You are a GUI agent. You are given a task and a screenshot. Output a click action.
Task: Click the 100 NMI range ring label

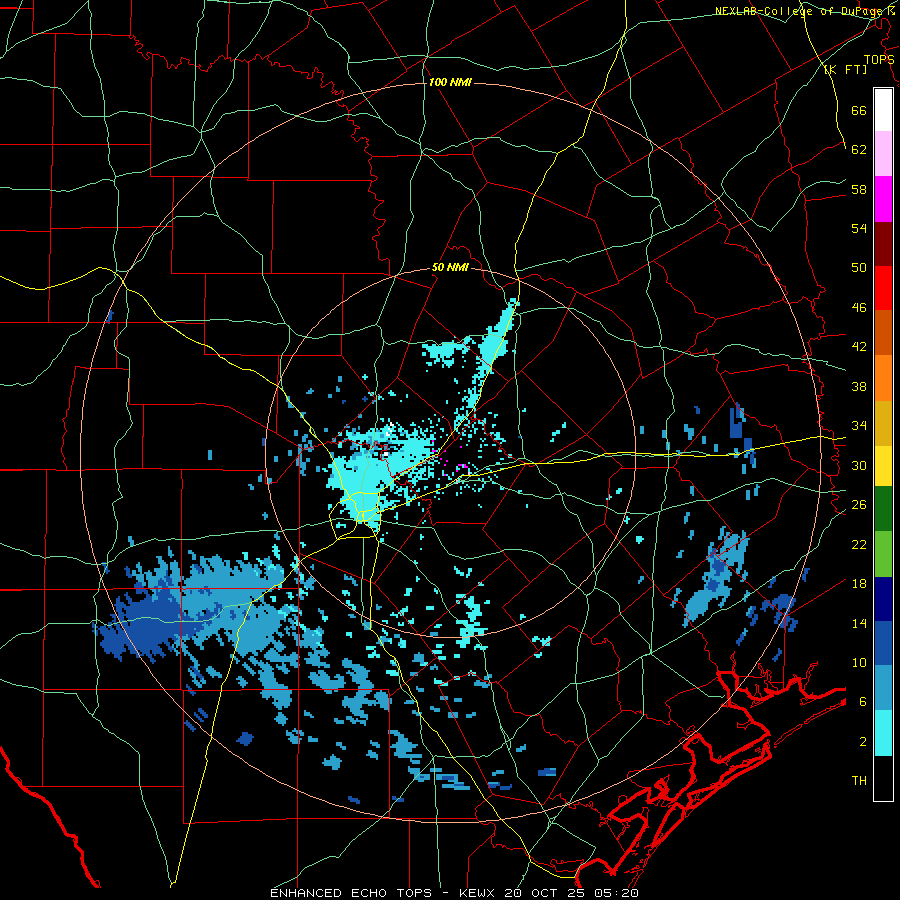450,83
